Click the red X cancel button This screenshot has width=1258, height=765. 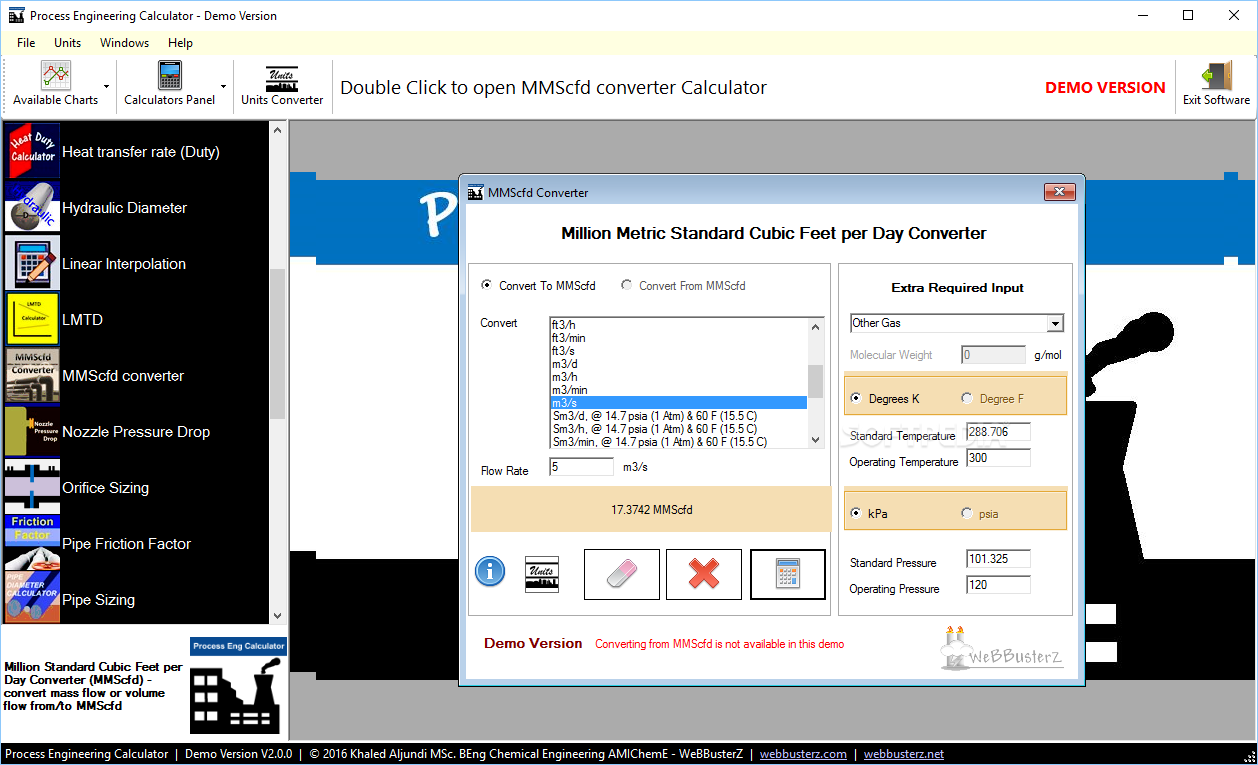(704, 574)
